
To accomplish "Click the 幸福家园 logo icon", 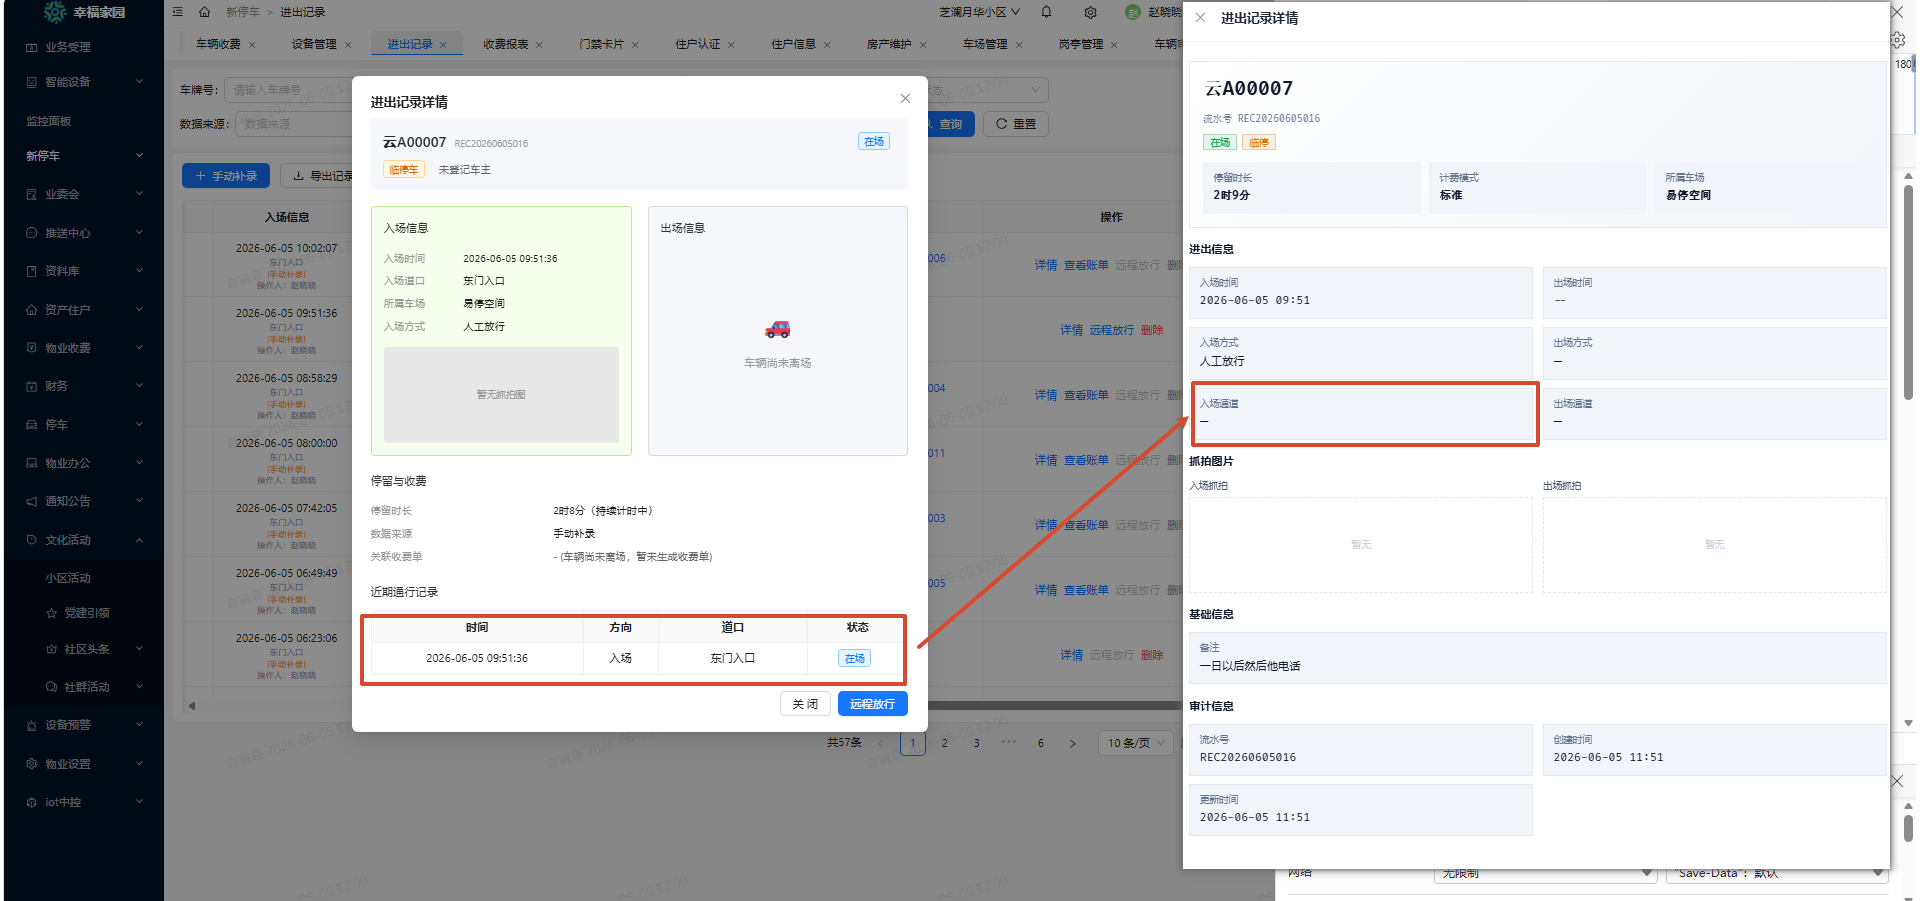I will (55, 12).
